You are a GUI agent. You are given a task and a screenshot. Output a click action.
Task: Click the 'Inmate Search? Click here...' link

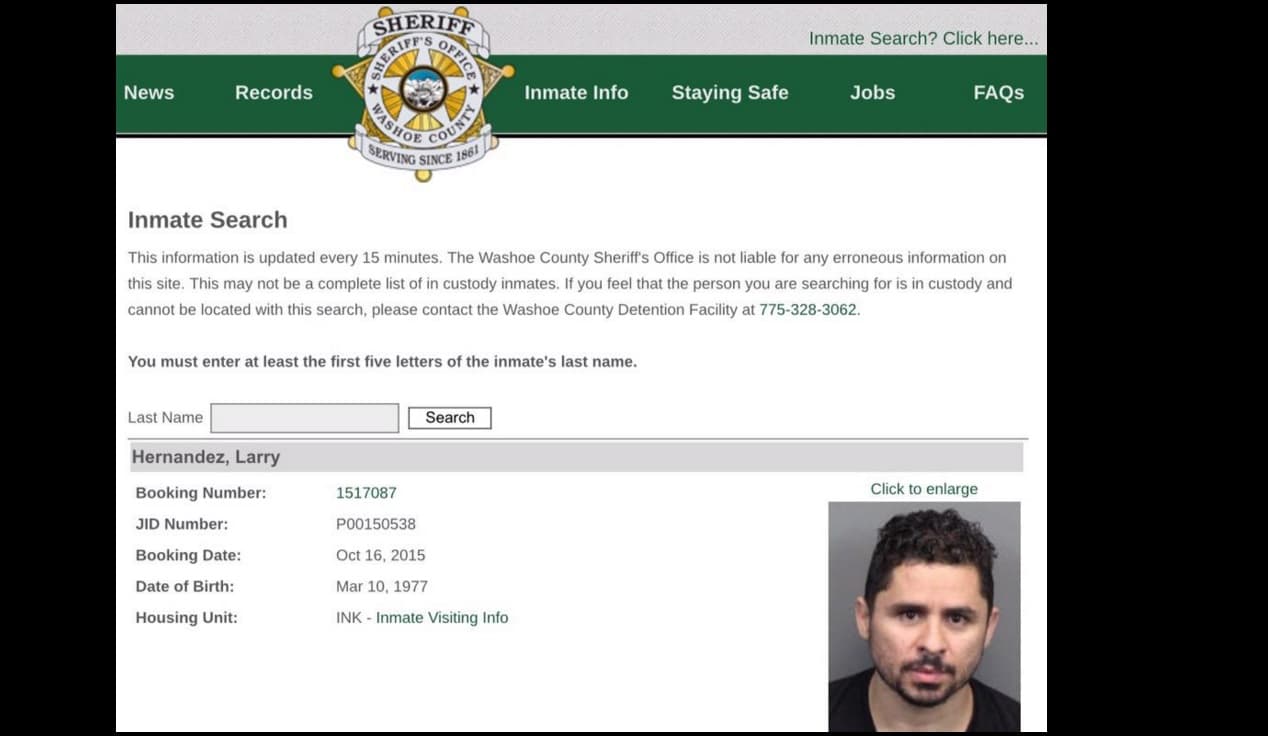click(x=923, y=38)
